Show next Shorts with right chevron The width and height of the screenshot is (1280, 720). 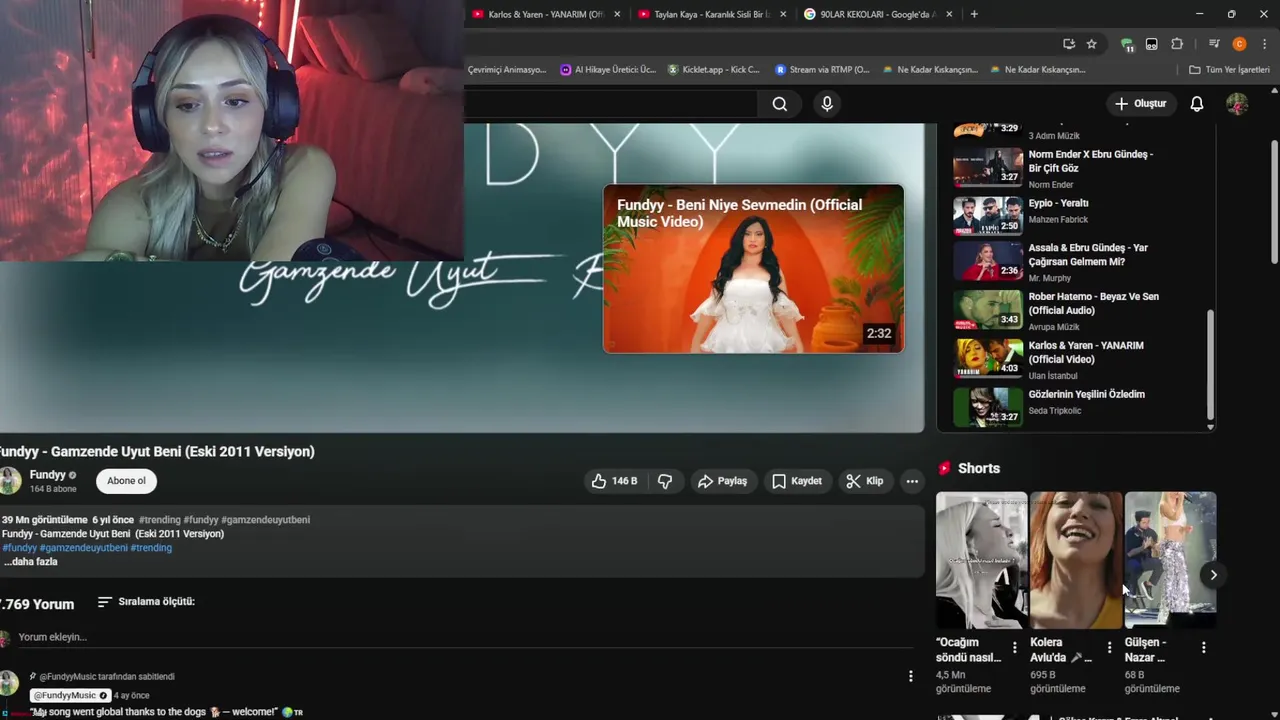1213,575
